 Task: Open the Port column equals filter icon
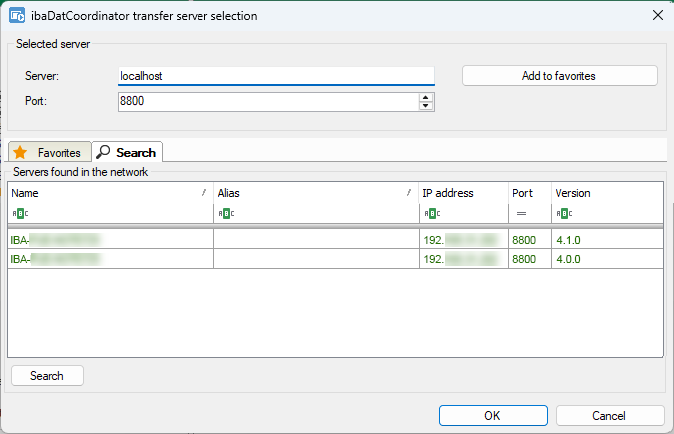click(521, 213)
